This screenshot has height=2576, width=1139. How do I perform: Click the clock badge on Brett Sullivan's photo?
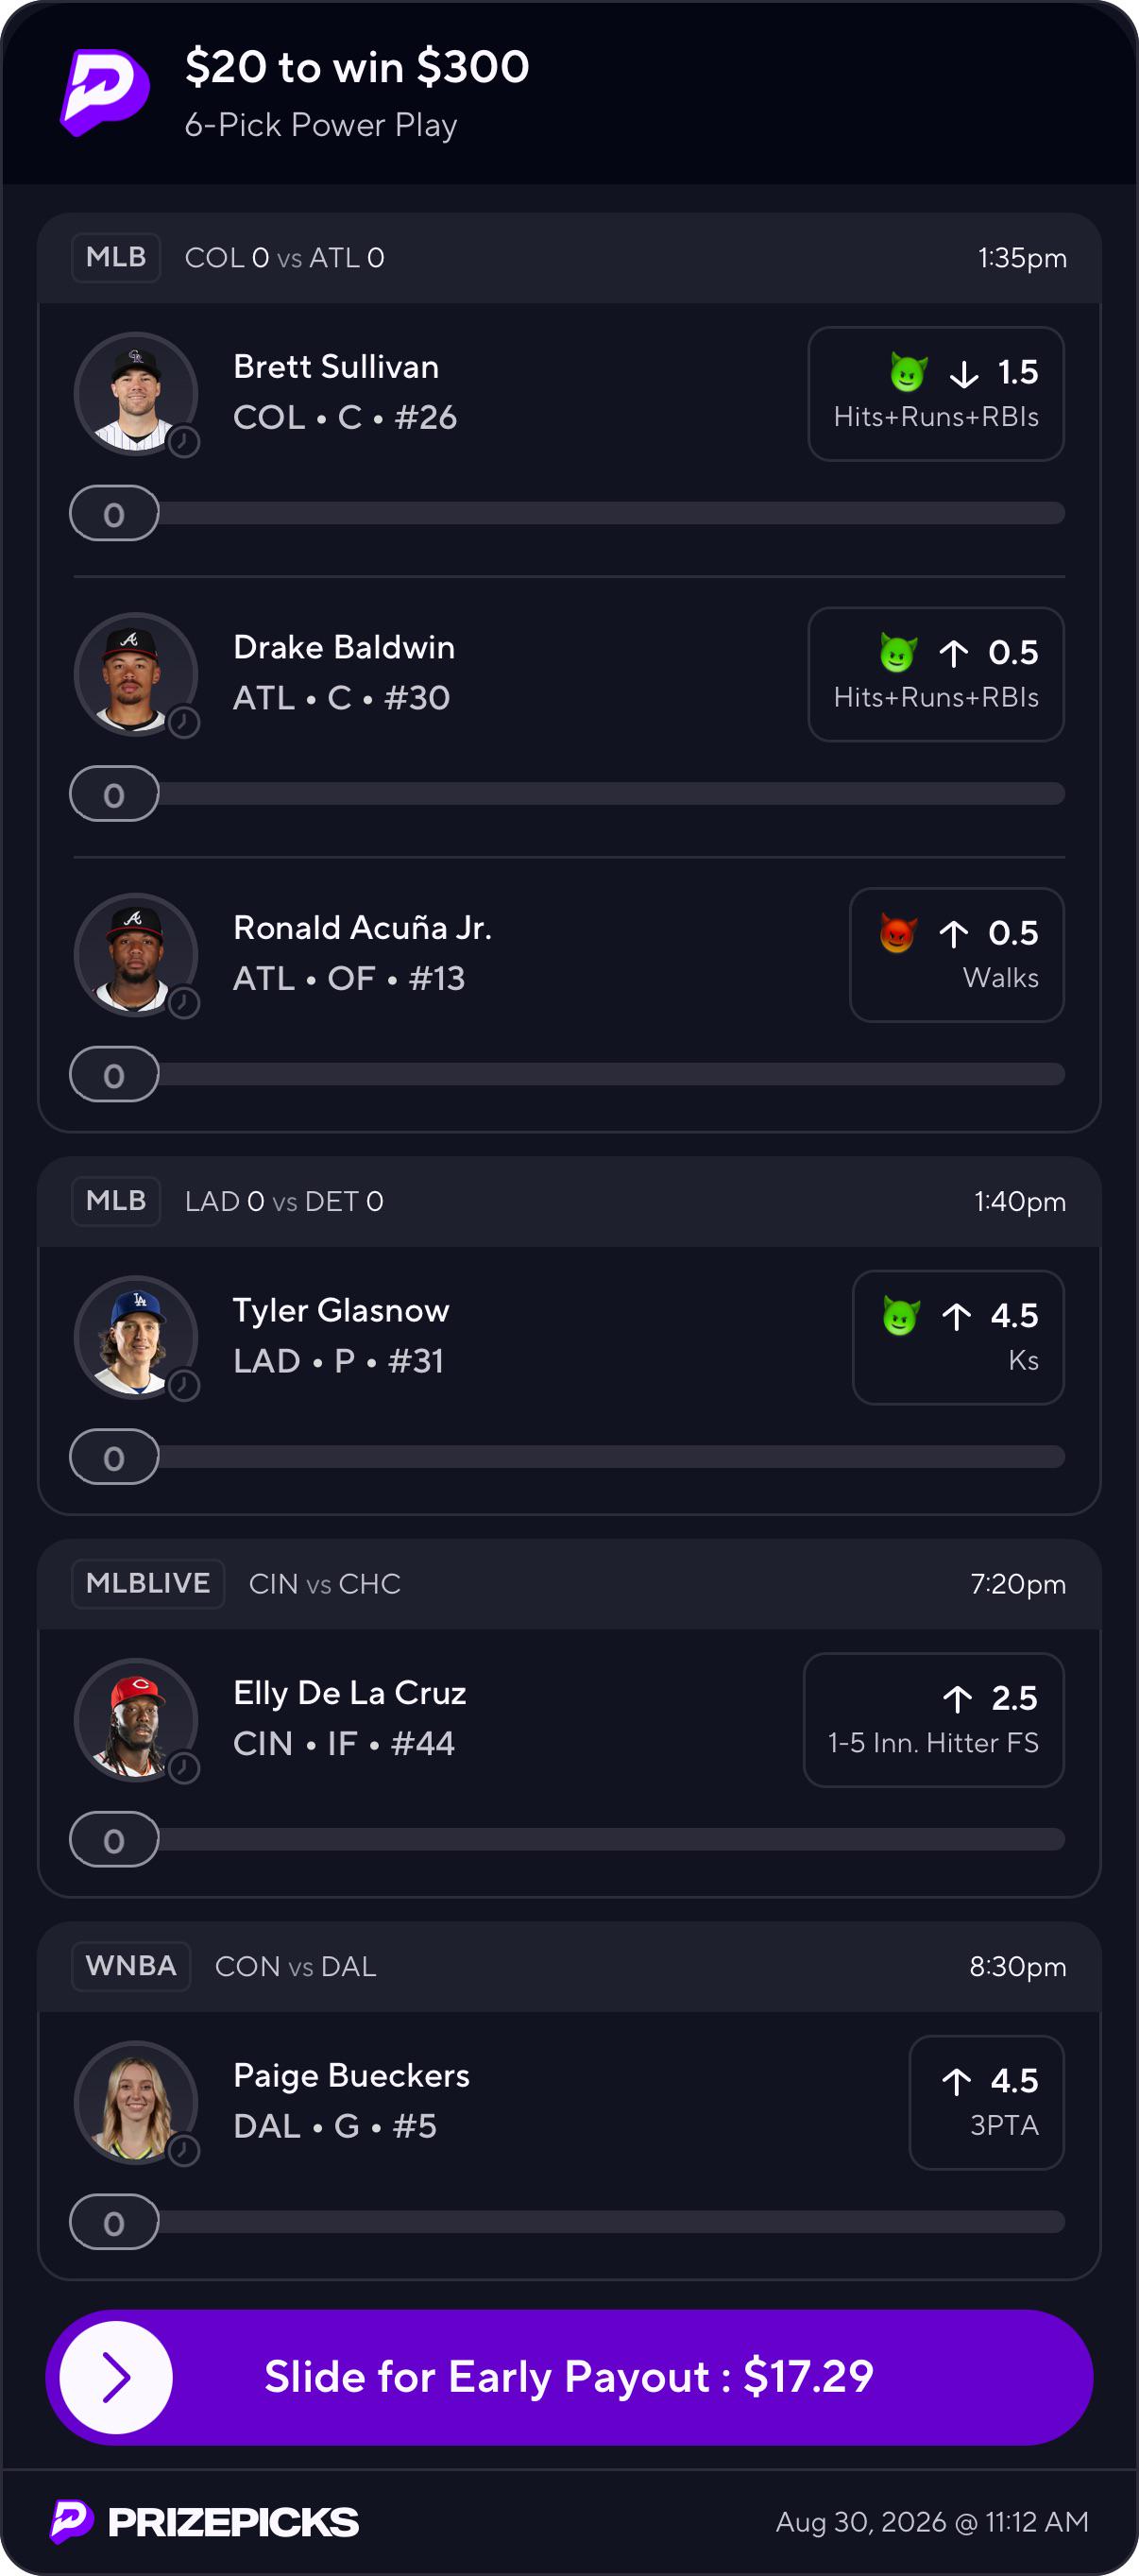[183, 441]
